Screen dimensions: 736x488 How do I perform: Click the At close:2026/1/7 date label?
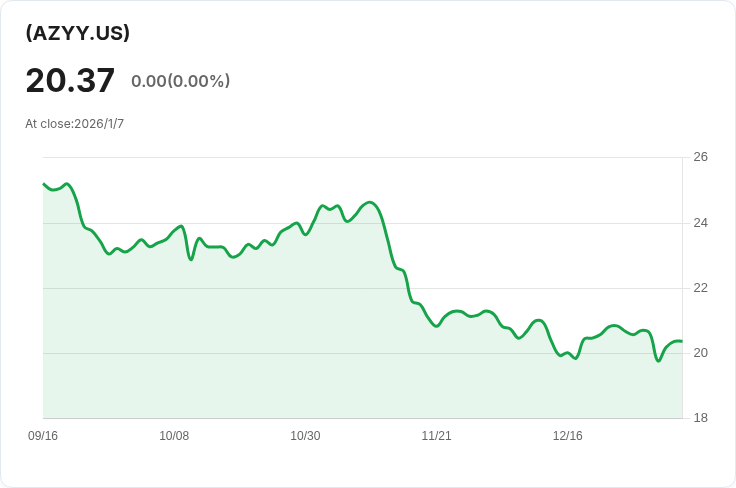(x=75, y=124)
